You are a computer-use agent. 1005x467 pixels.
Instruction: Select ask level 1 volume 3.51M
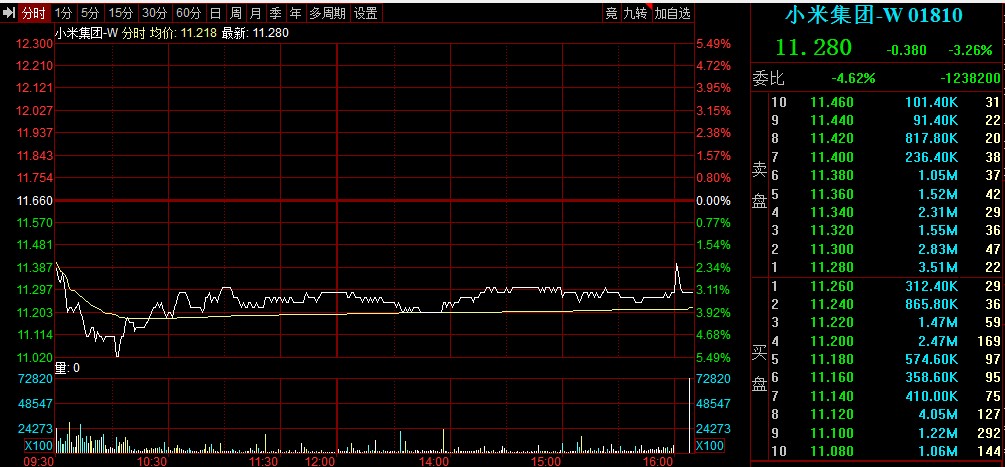[x=937, y=268]
